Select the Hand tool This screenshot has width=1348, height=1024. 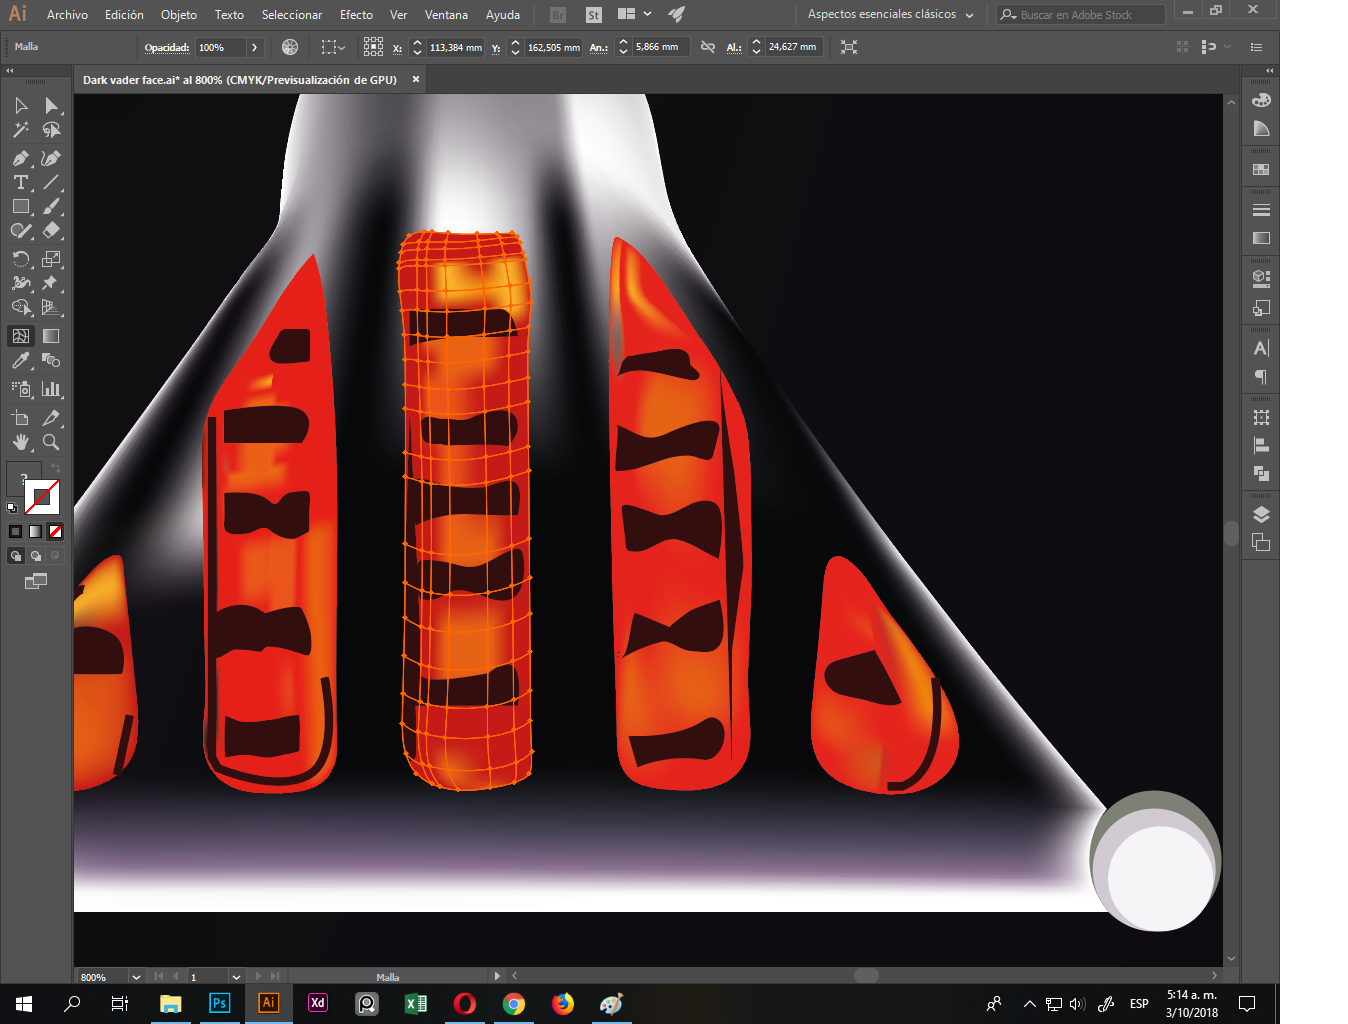point(21,442)
